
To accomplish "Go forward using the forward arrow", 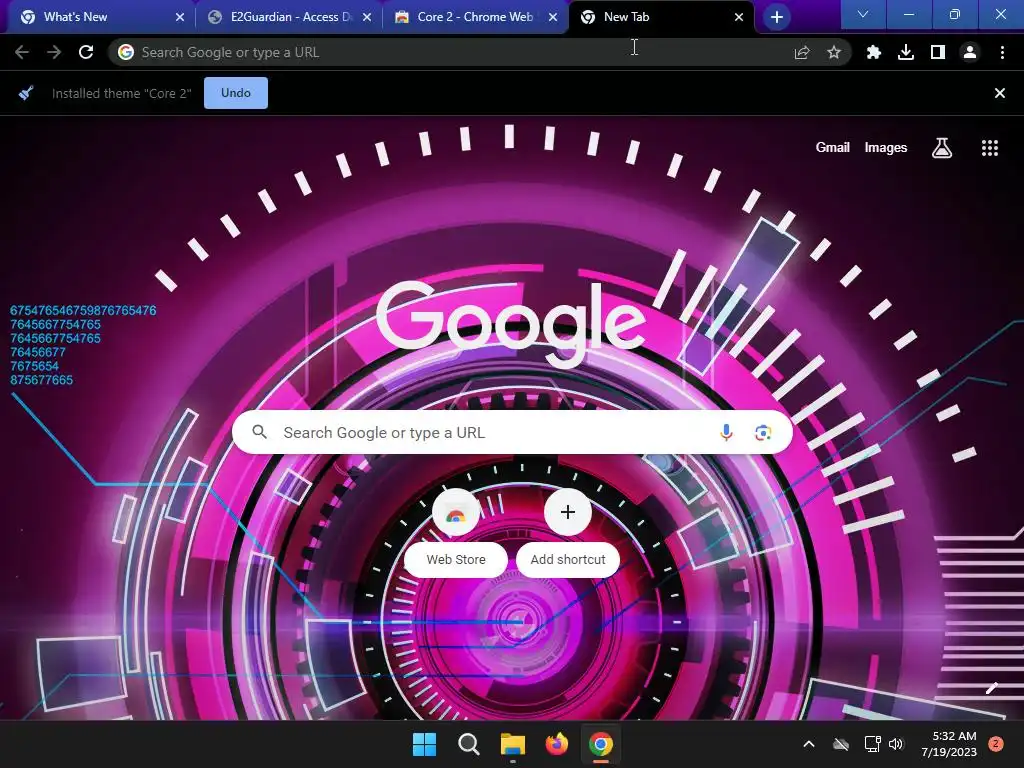I will pos(54,52).
